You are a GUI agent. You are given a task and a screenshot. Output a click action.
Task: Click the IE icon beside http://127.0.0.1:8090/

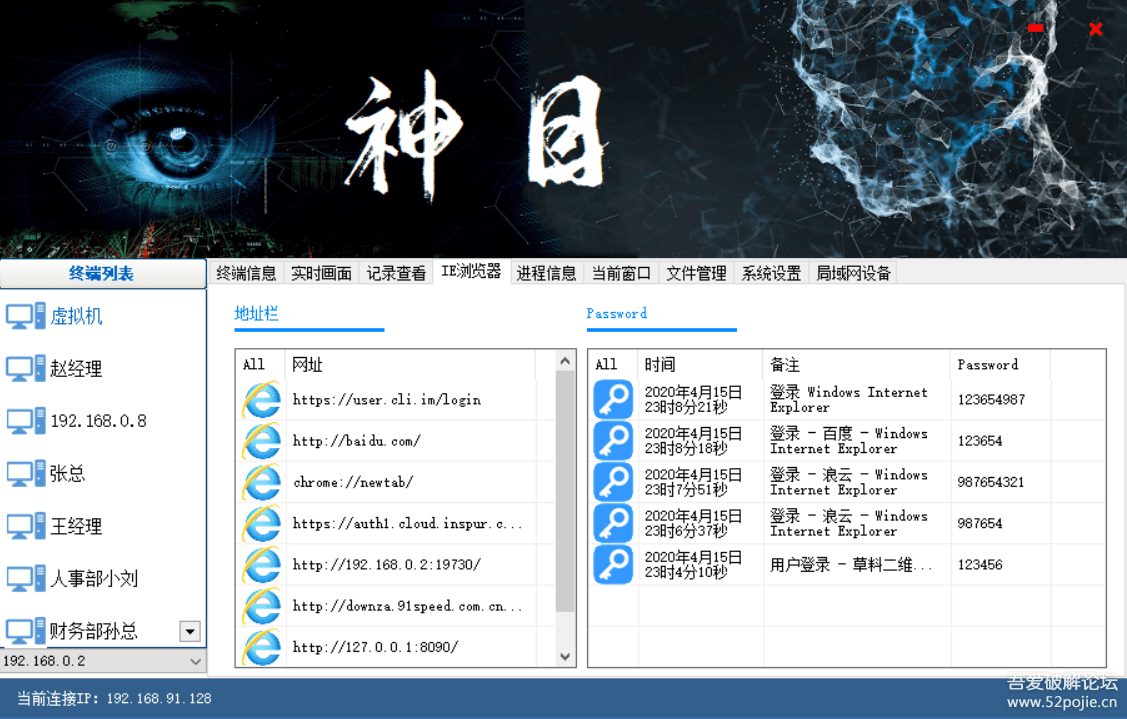click(x=260, y=647)
